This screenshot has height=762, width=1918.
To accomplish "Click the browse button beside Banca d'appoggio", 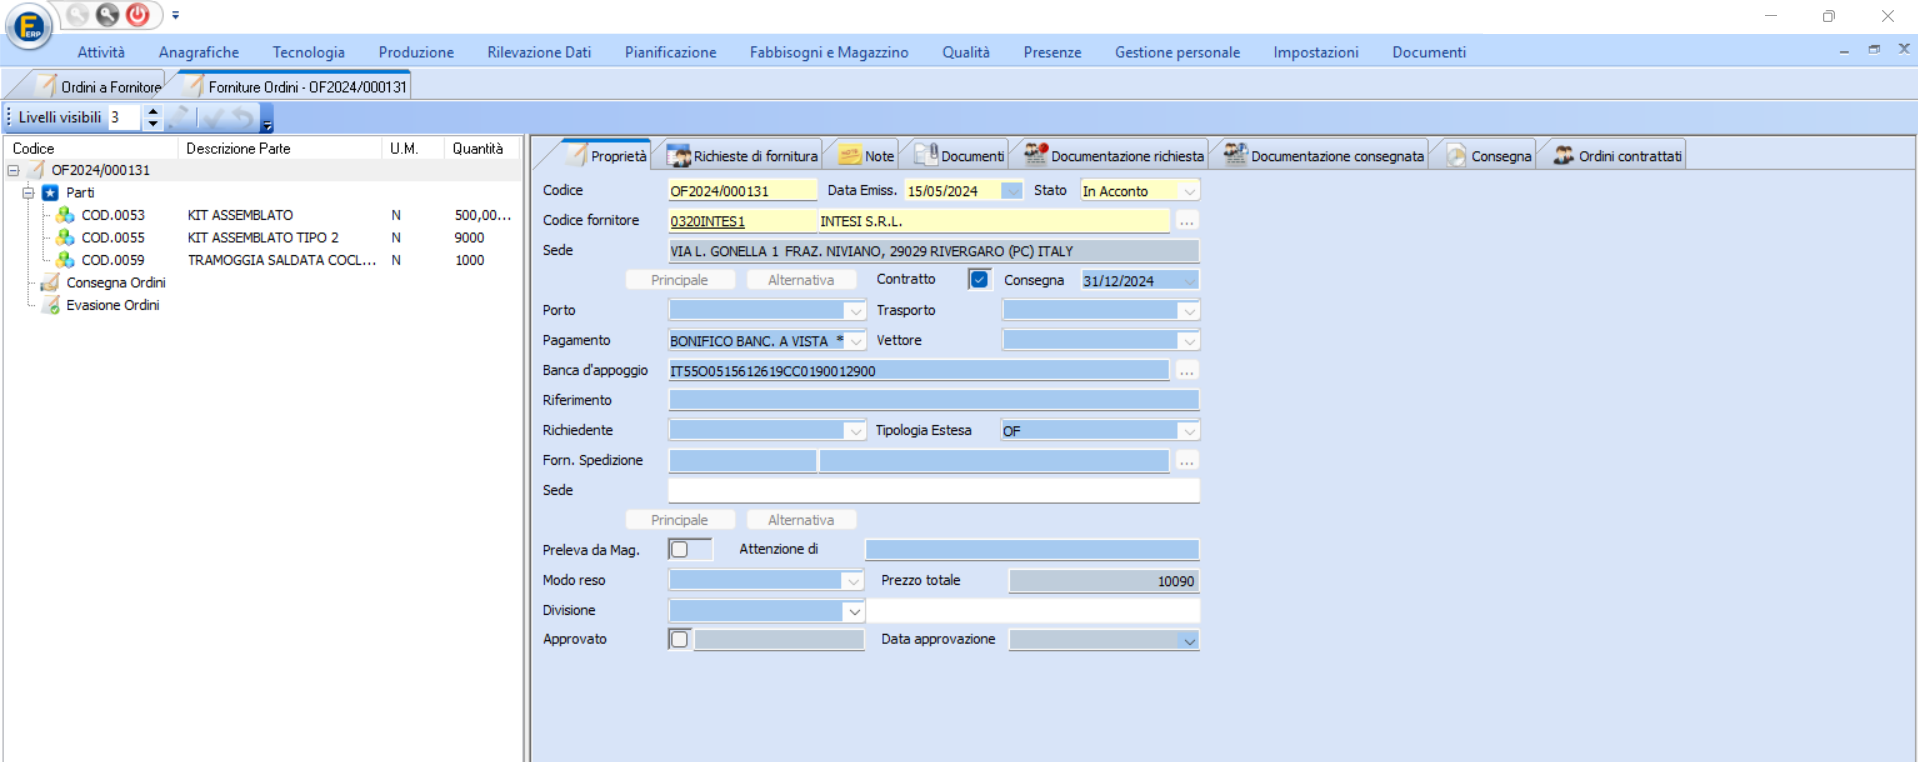I will click(x=1187, y=371).
